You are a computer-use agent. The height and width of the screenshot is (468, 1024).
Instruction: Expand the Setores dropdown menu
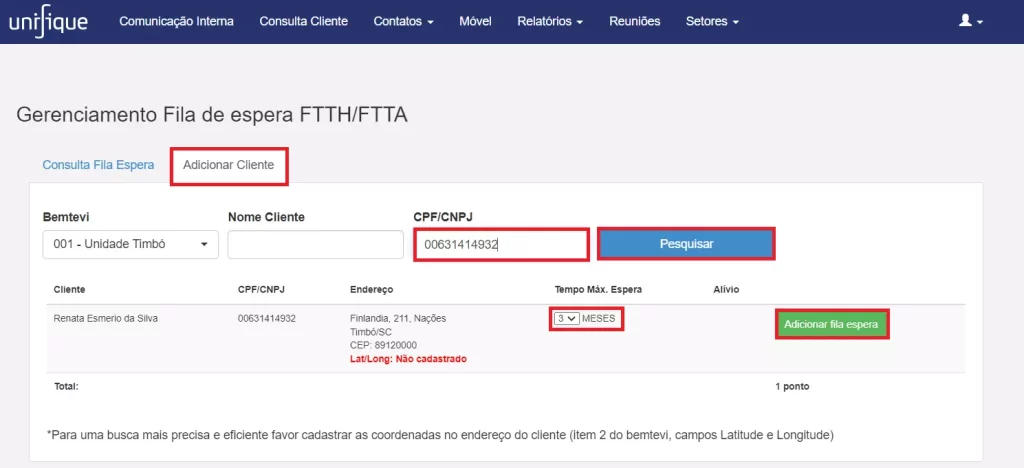coord(712,22)
